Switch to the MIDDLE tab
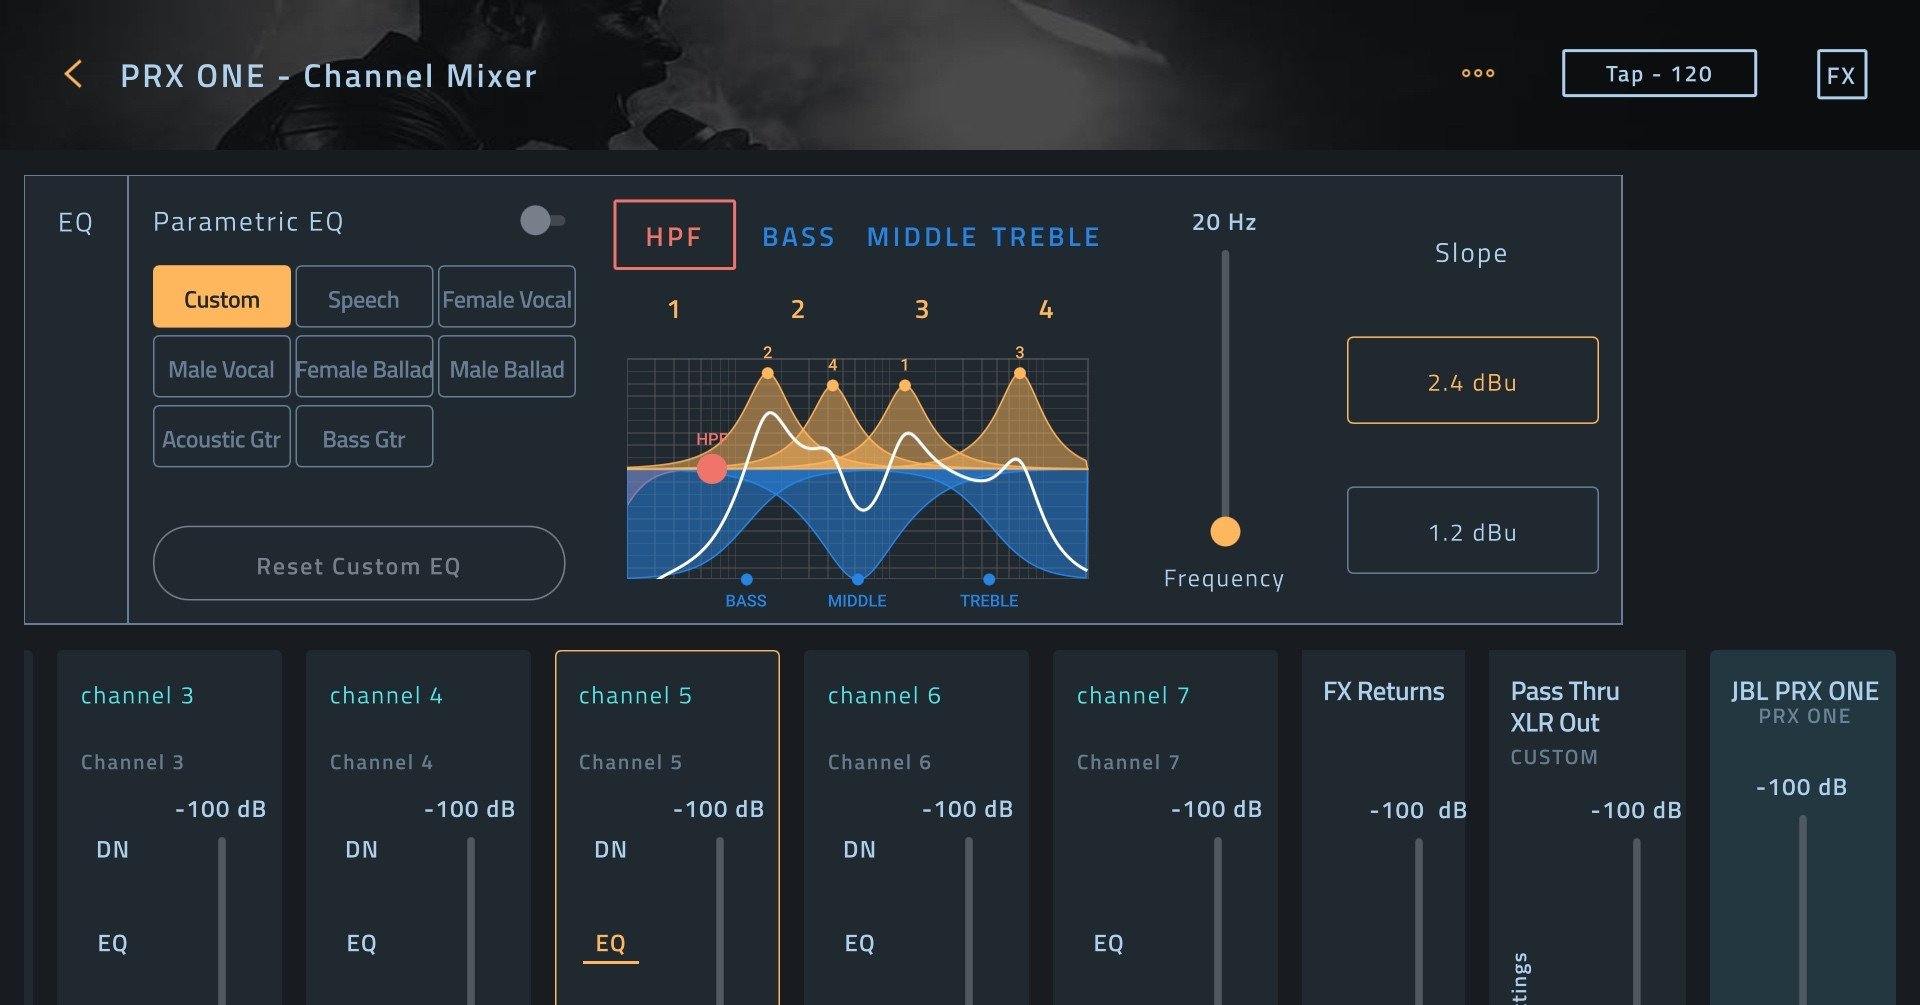Image resolution: width=1920 pixels, height=1005 pixels. click(921, 237)
